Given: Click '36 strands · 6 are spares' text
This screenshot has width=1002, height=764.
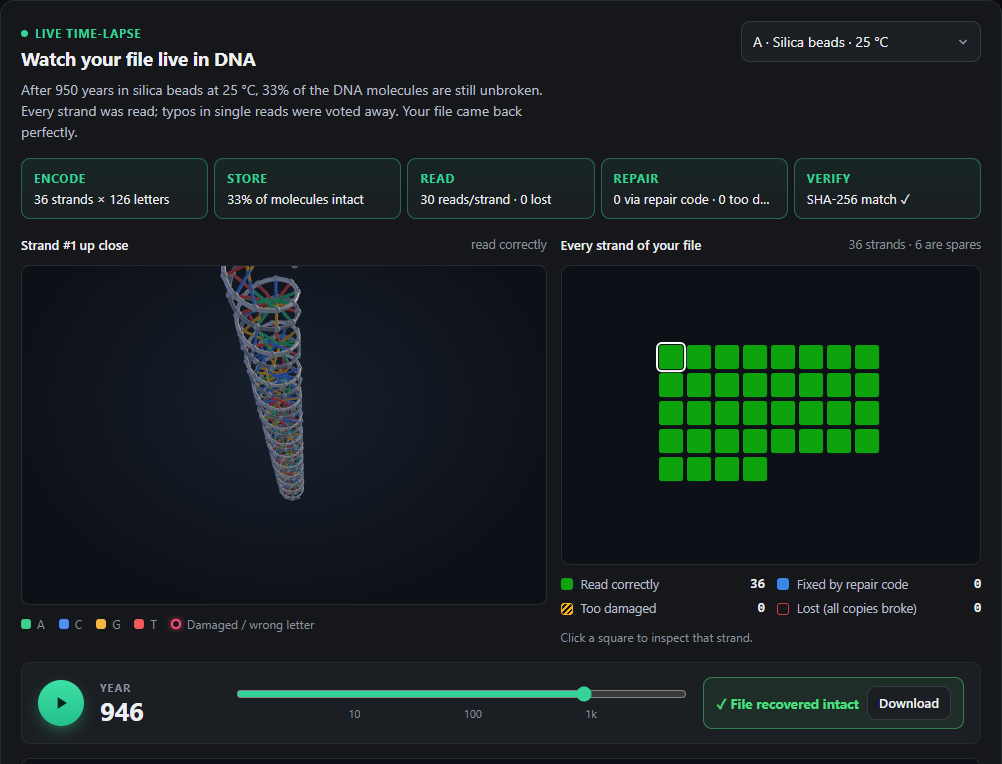Looking at the screenshot, I should tap(914, 245).
